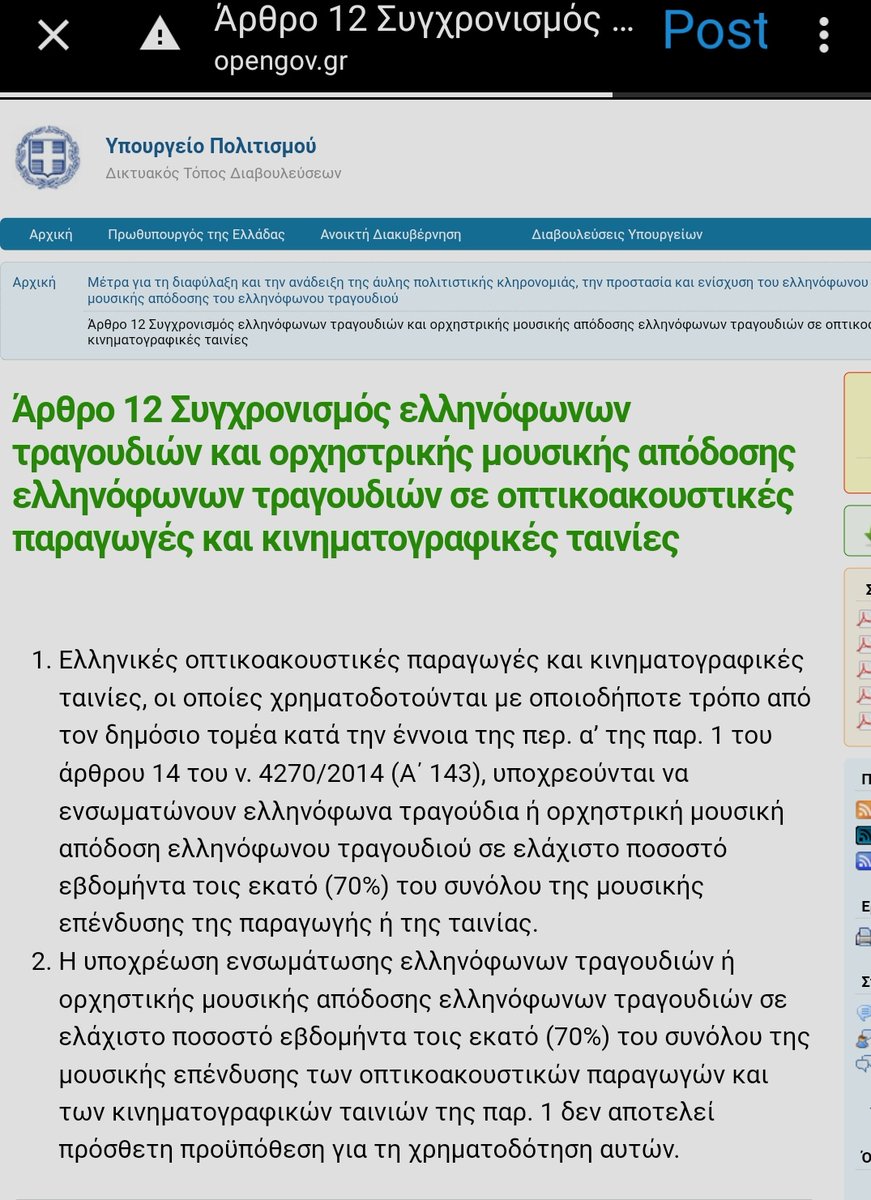Image resolution: width=871 pixels, height=1200 pixels.
Task: Open Διαβουλεύσεις Υπουργείων menu item
Action: coord(617,235)
